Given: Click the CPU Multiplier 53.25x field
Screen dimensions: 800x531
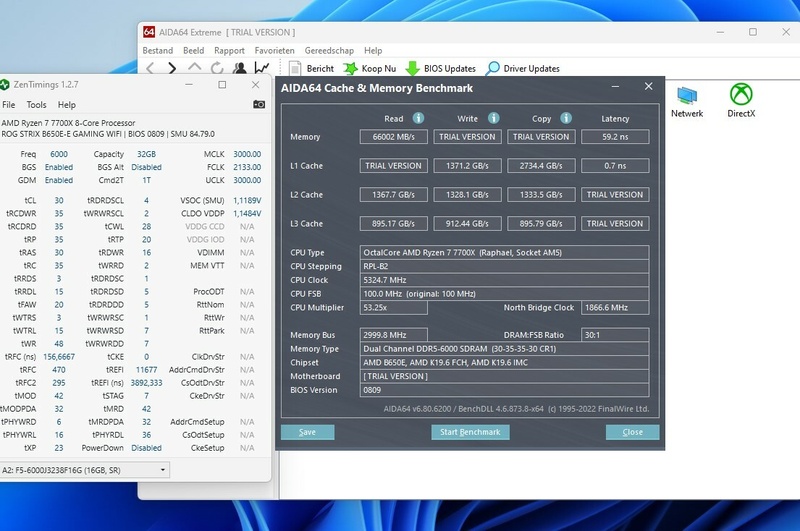Looking at the screenshot, I should coord(393,308).
